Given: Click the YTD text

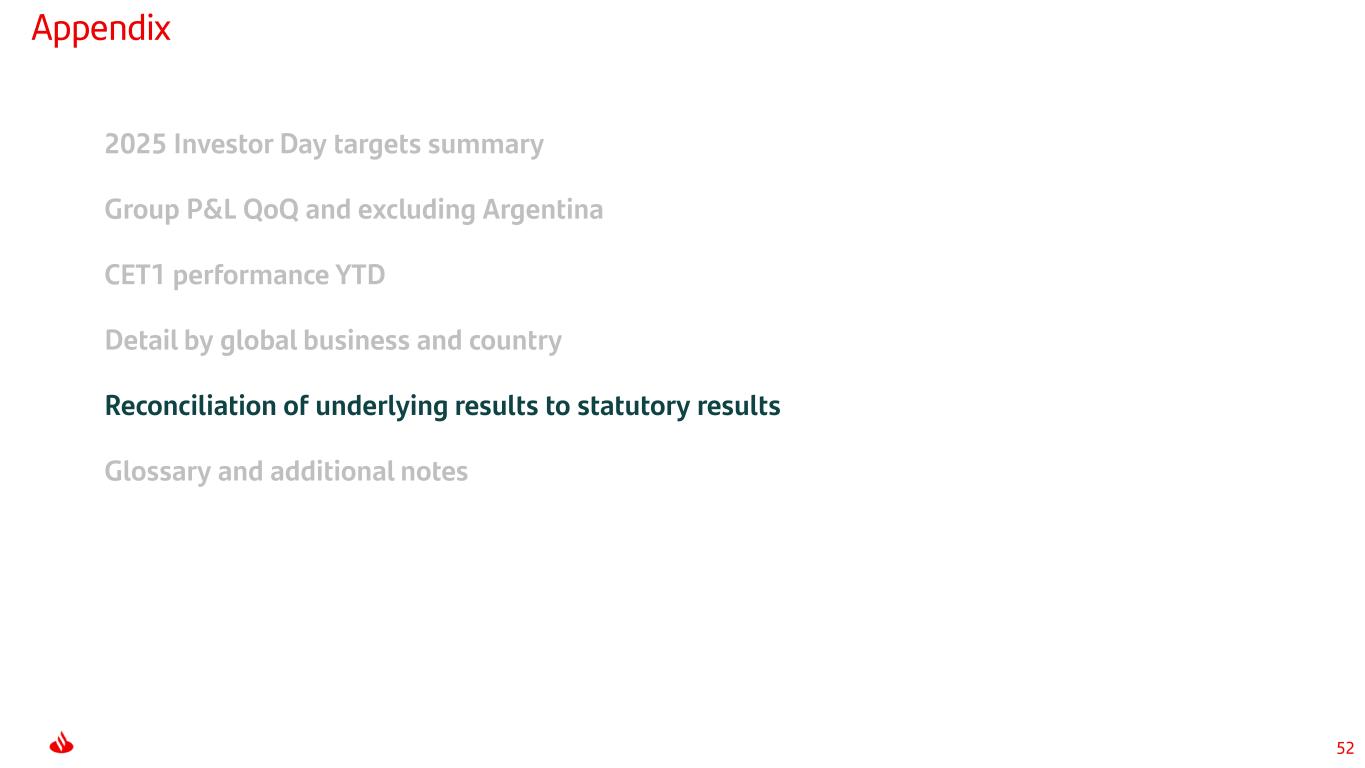Looking at the screenshot, I should [x=362, y=275].
